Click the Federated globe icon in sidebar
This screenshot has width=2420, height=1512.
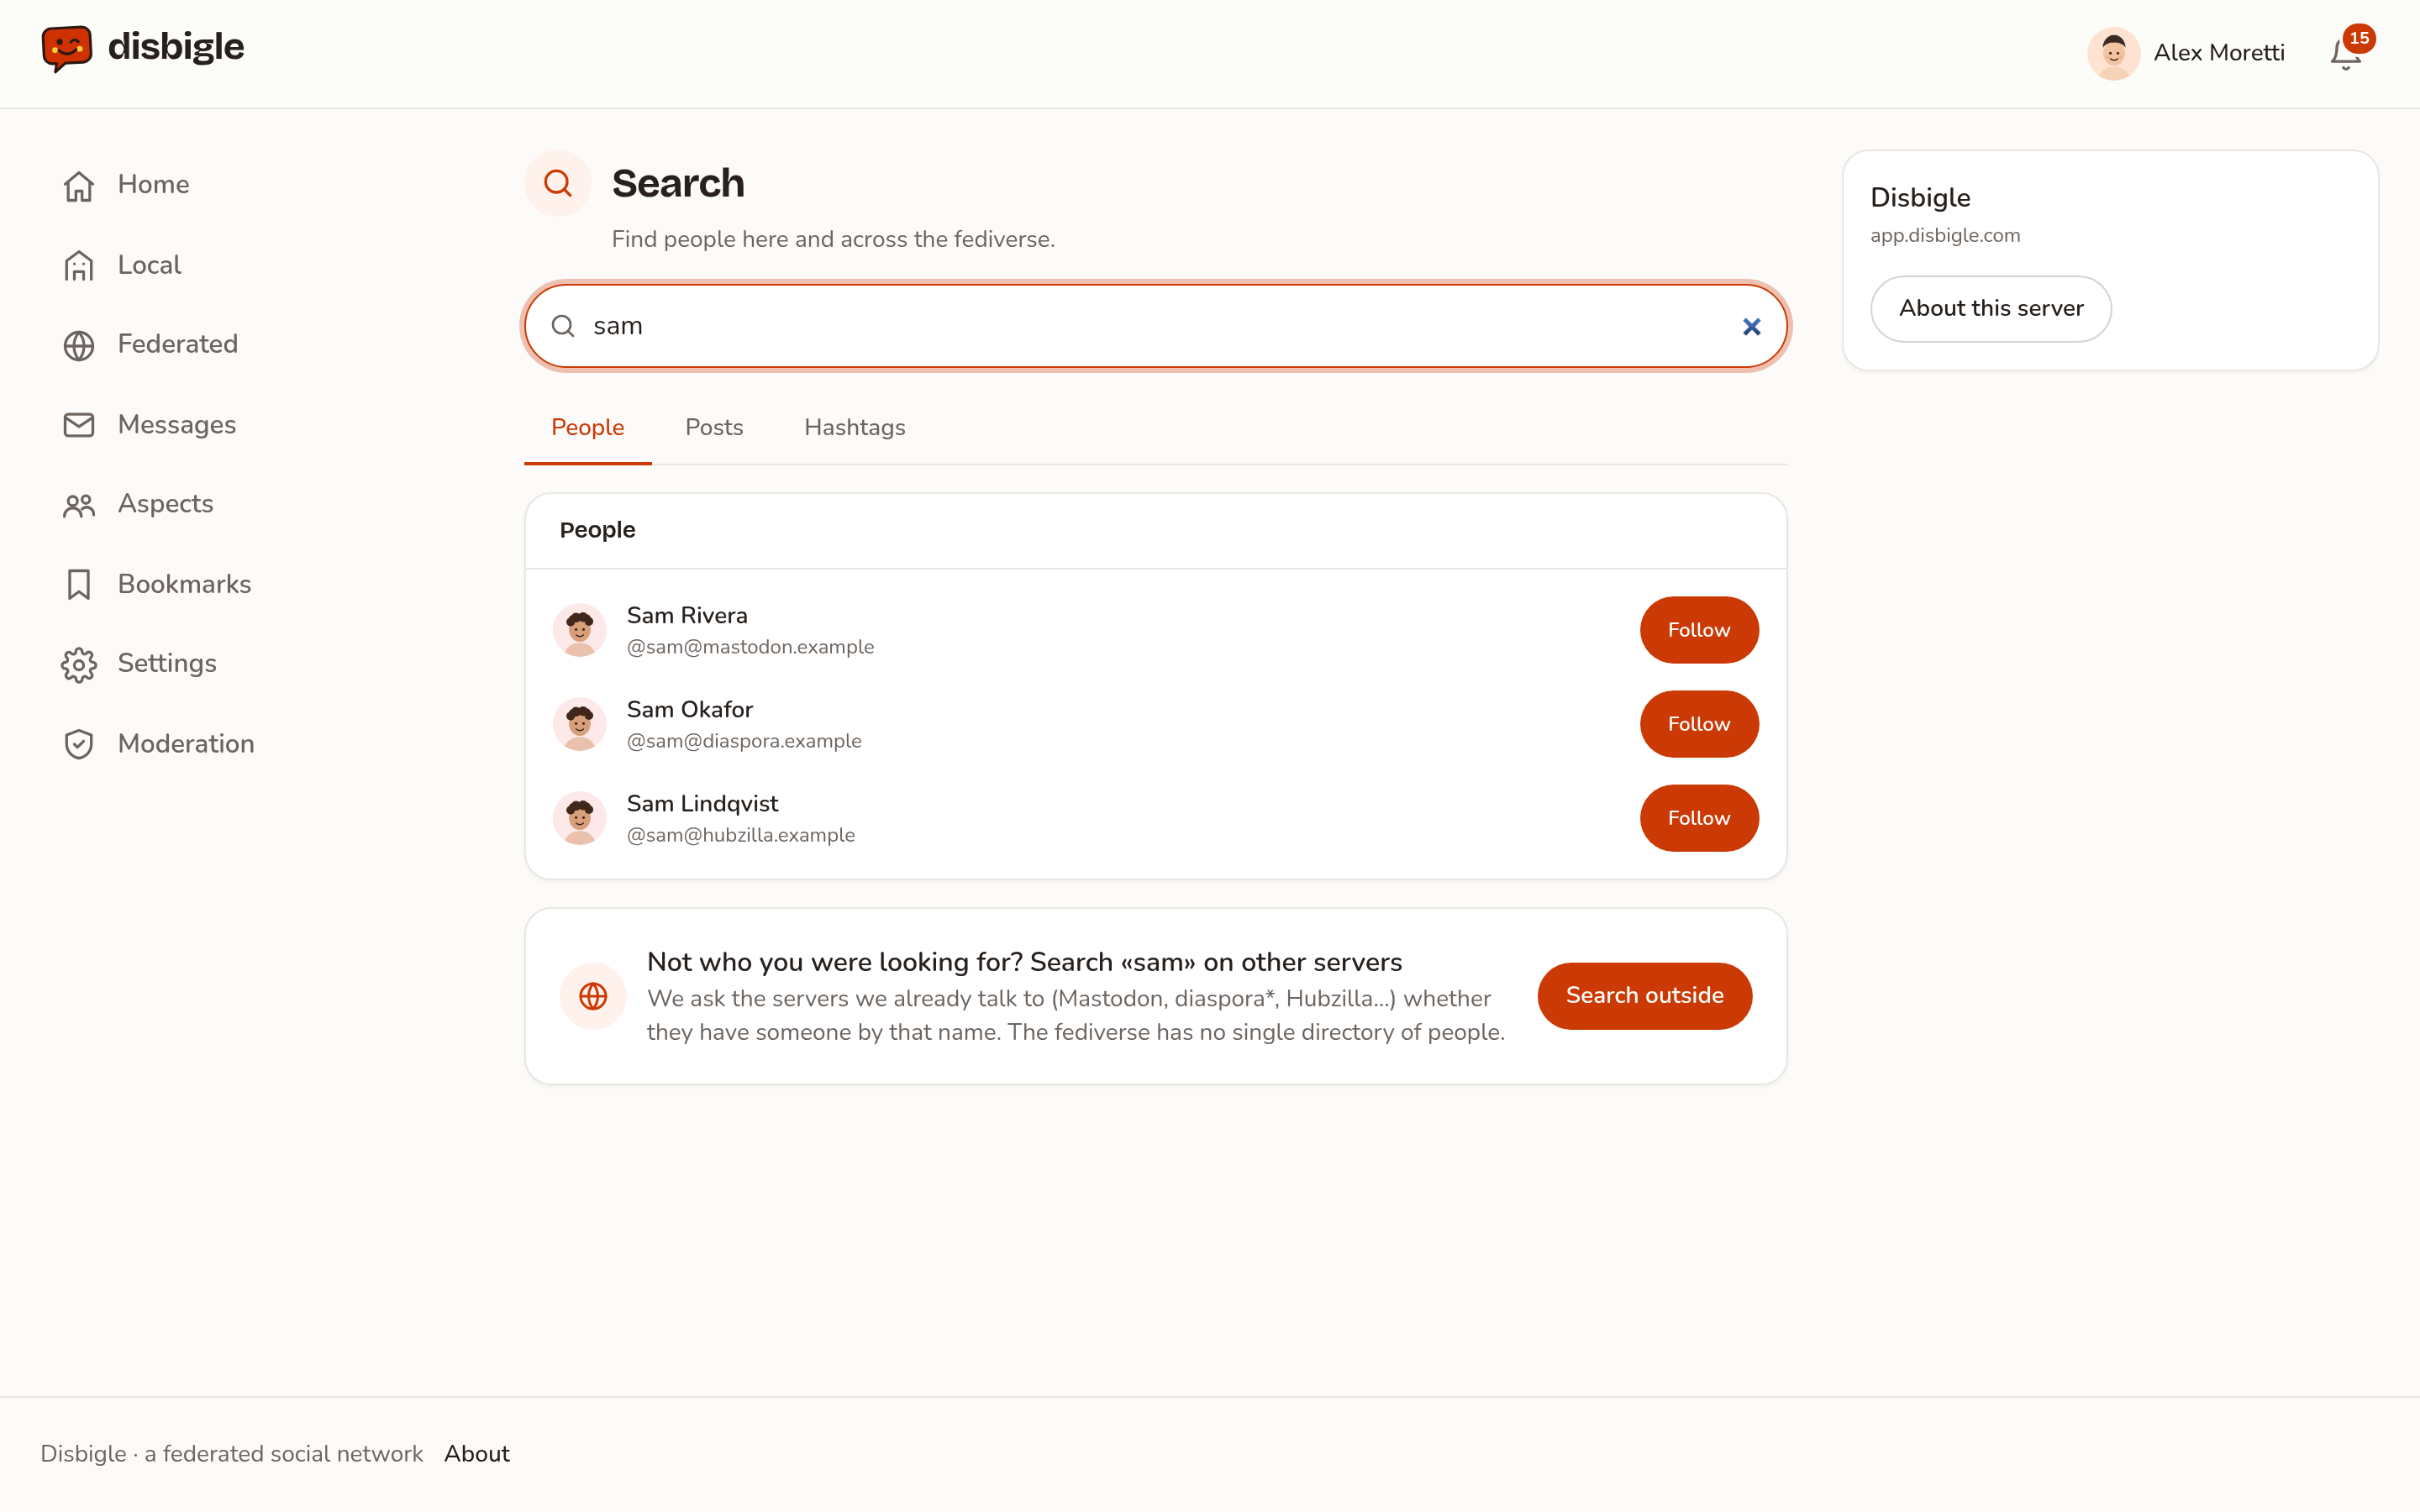pyautogui.click(x=79, y=345)
